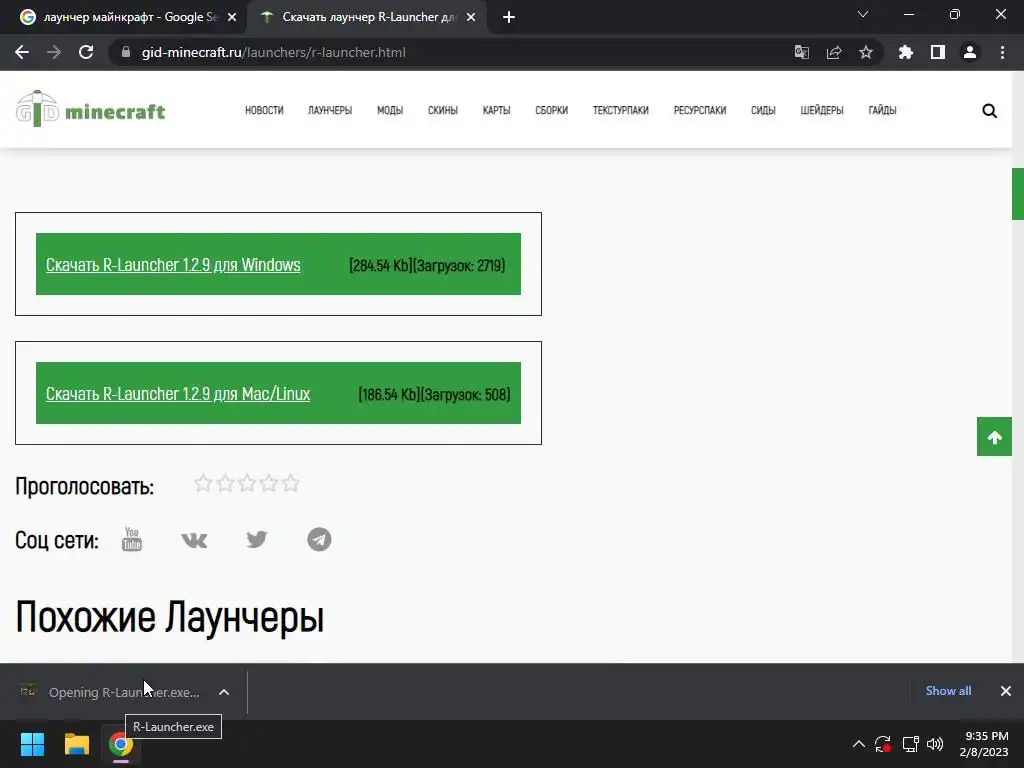Image resolution: width=1024 pixels, height=768 pixels.
Task: Open the Telegram social link
Action: coord(319,539)
